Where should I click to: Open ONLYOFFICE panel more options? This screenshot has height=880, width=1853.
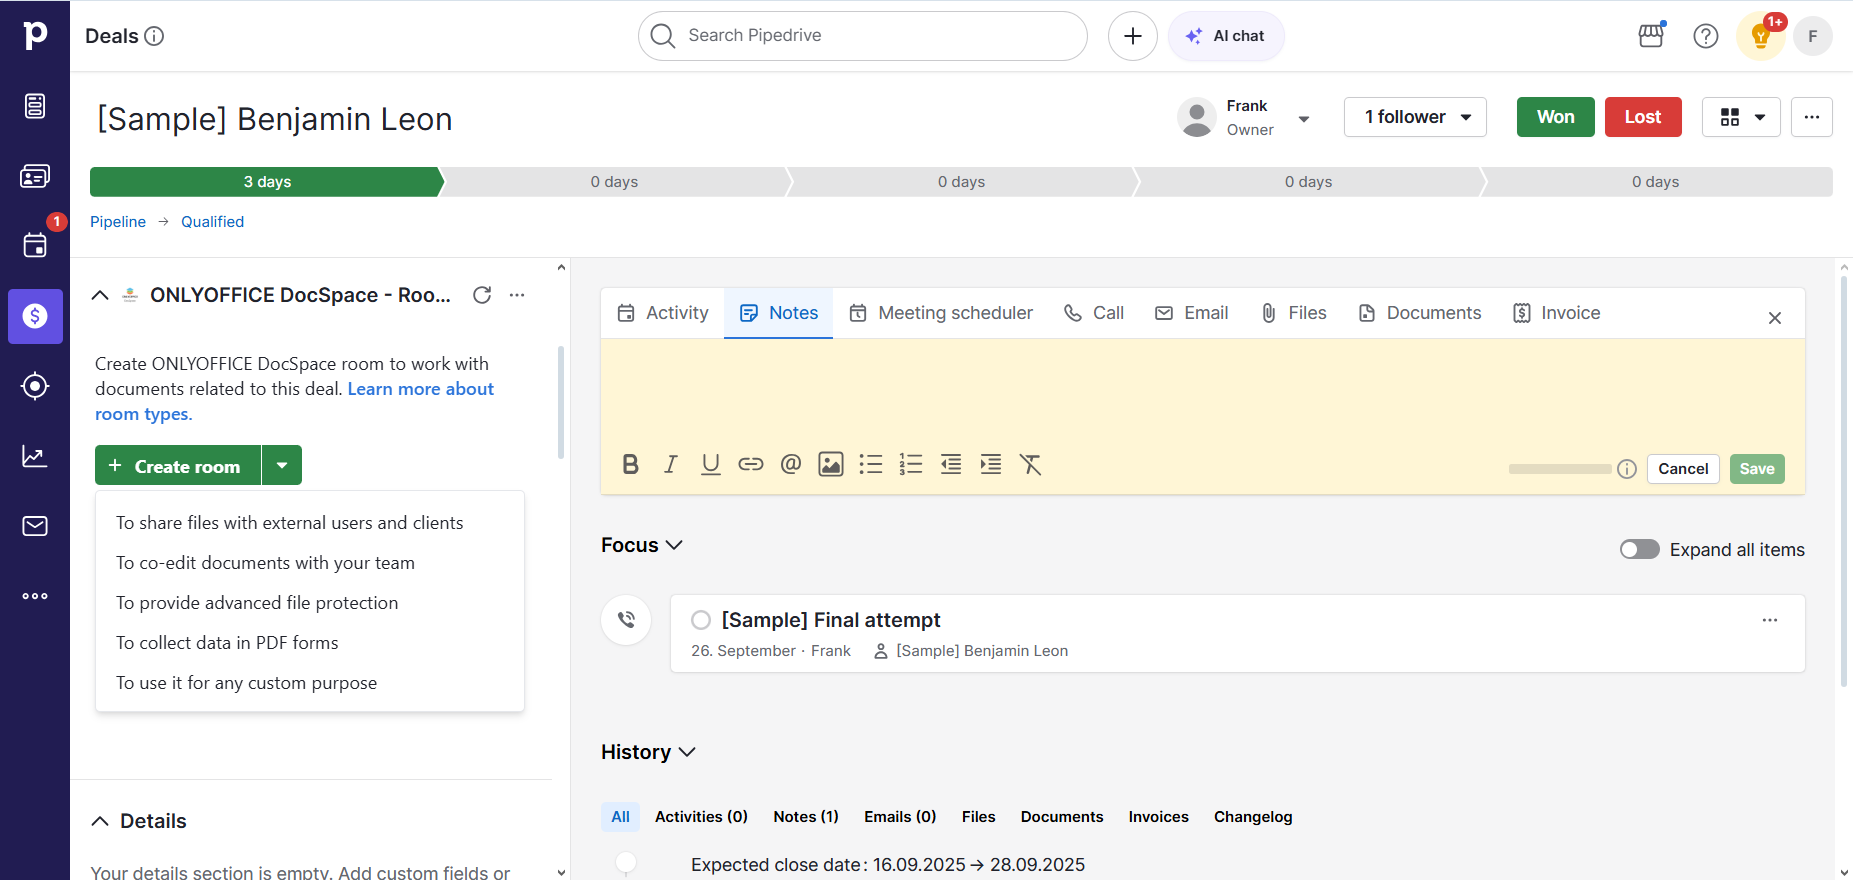pos(517,295)
